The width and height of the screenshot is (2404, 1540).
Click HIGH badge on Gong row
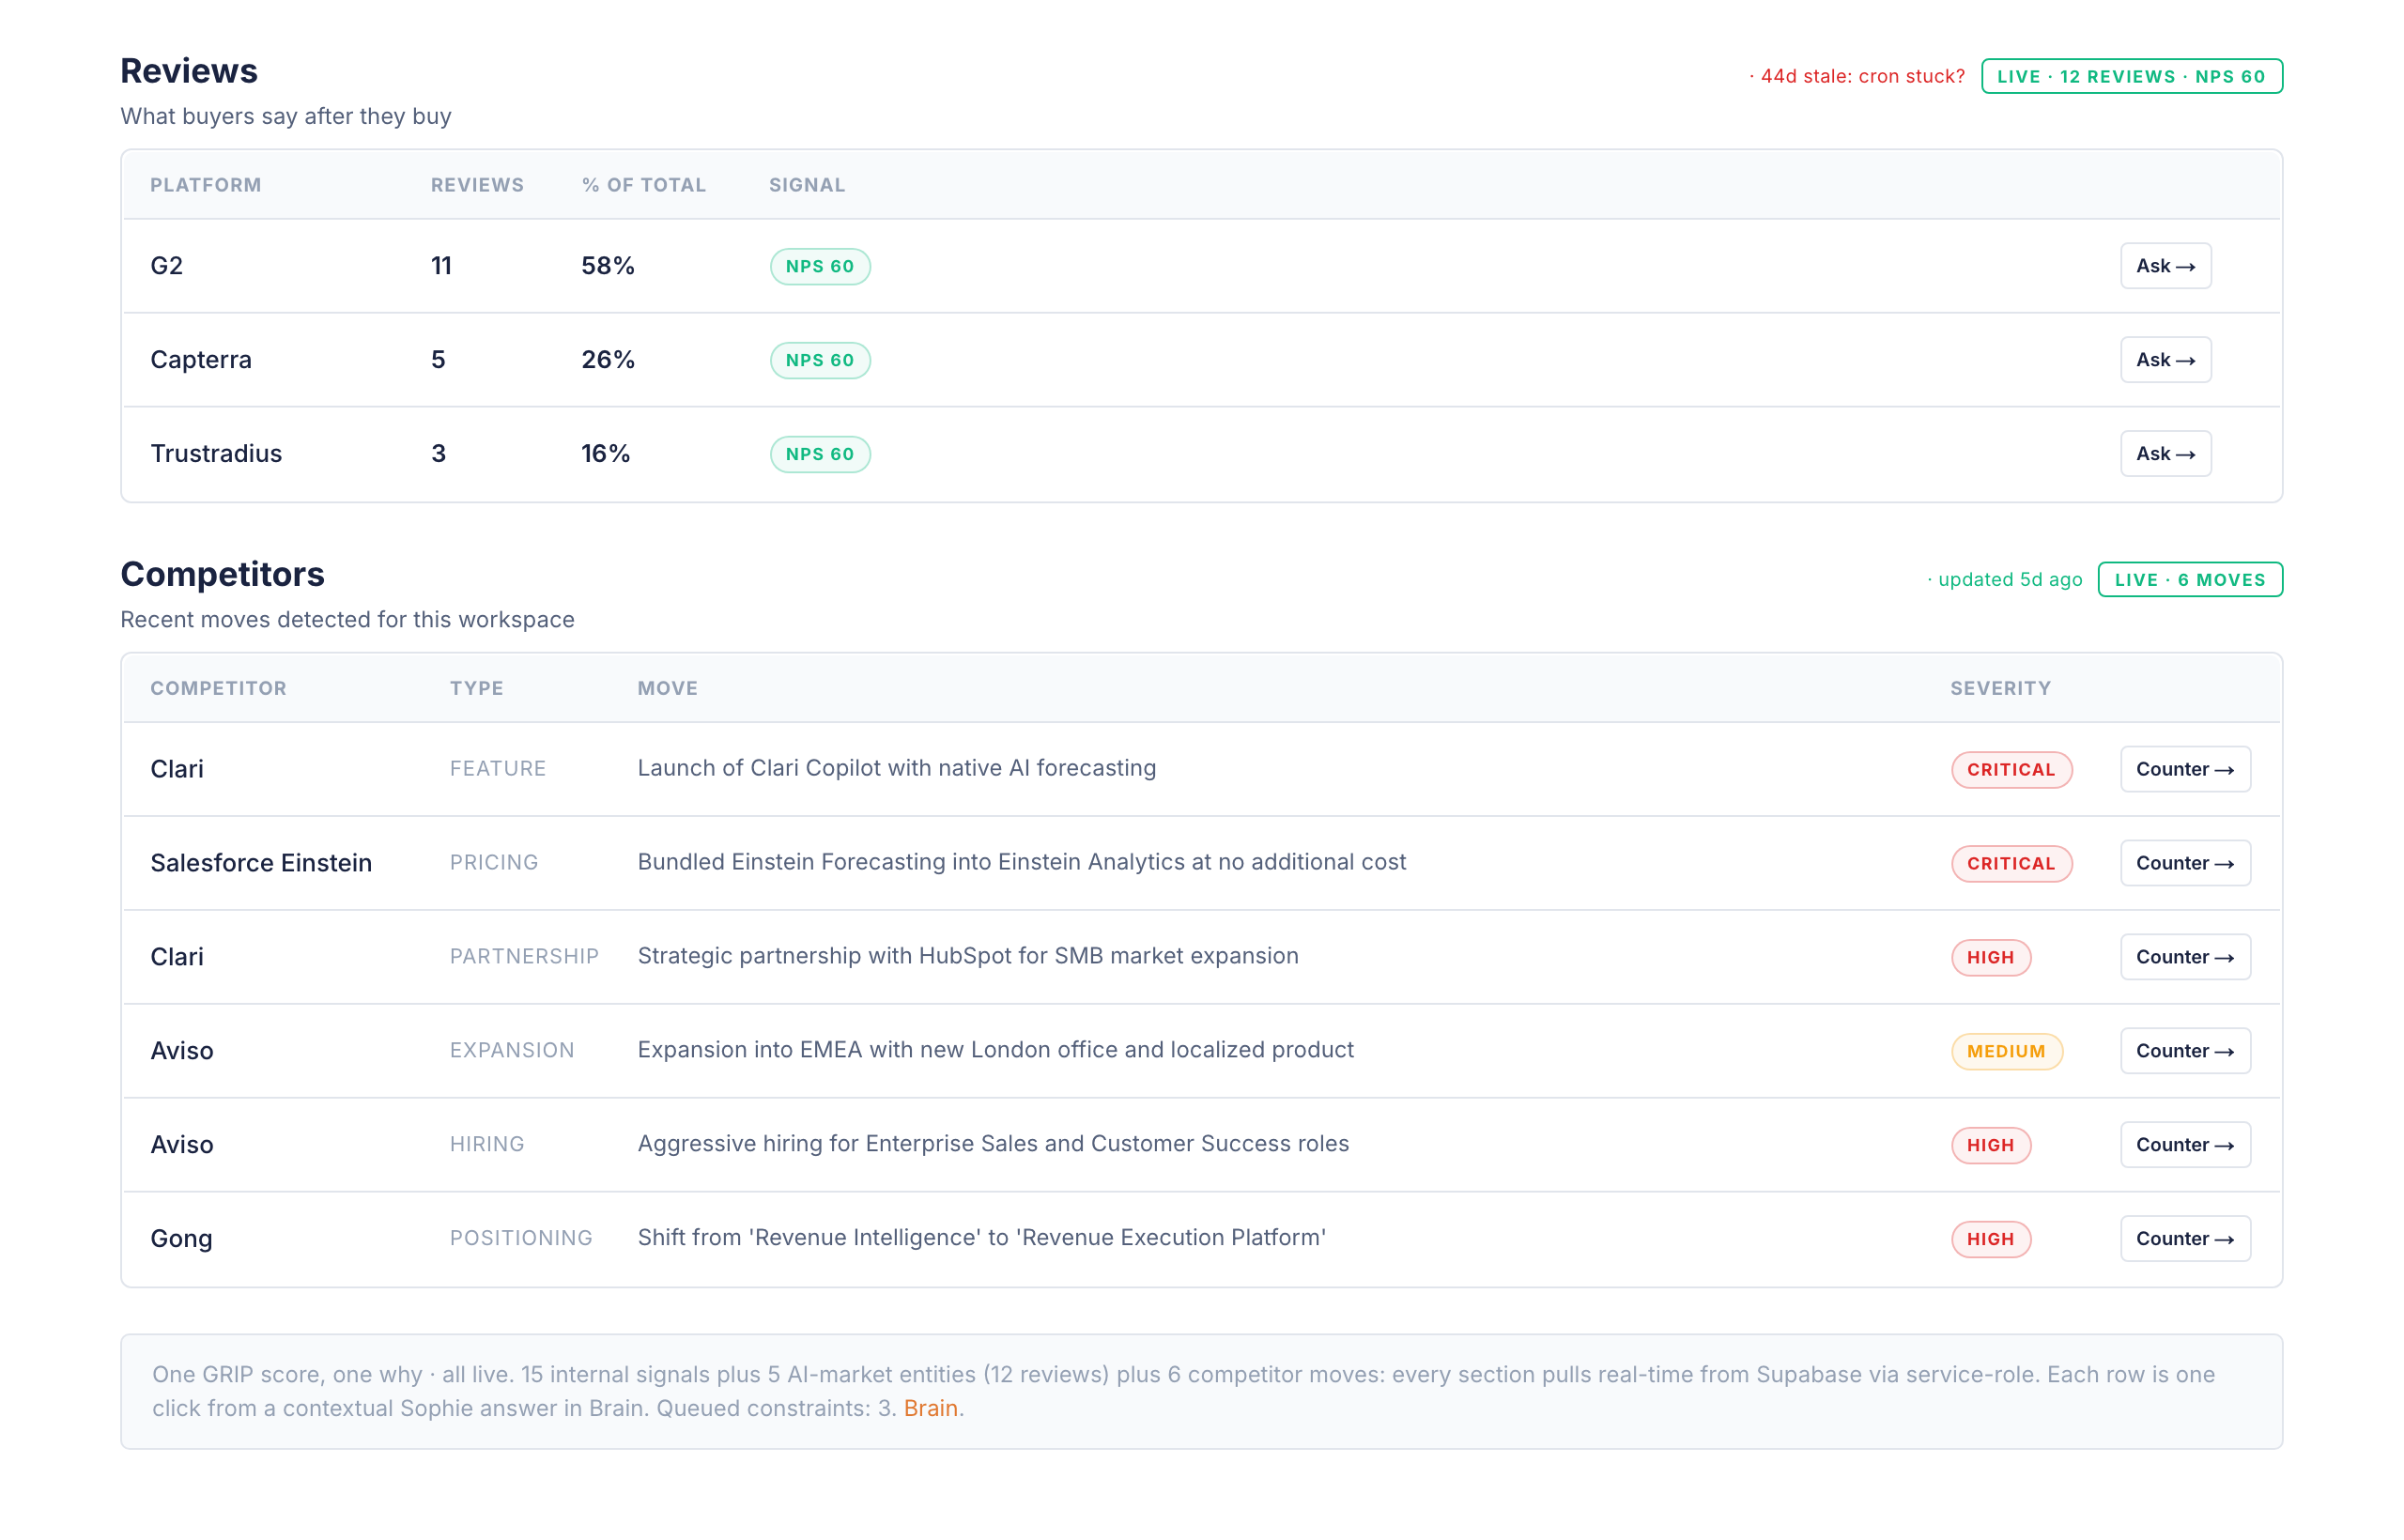click(1990, 1240)
